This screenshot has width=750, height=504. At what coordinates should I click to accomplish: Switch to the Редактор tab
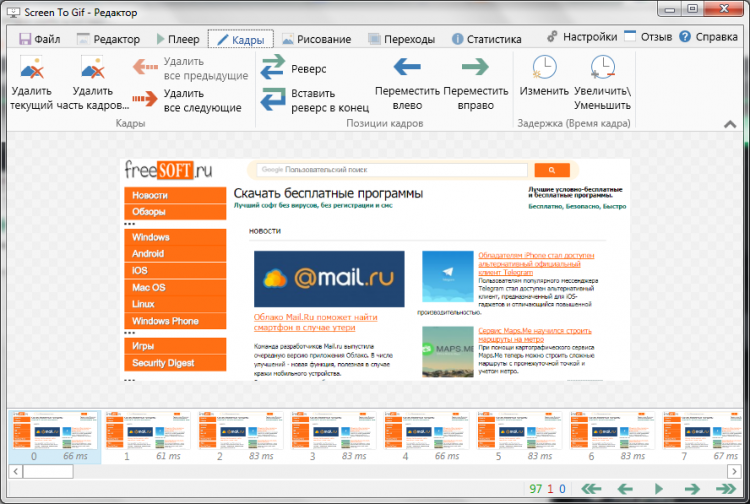108,39
